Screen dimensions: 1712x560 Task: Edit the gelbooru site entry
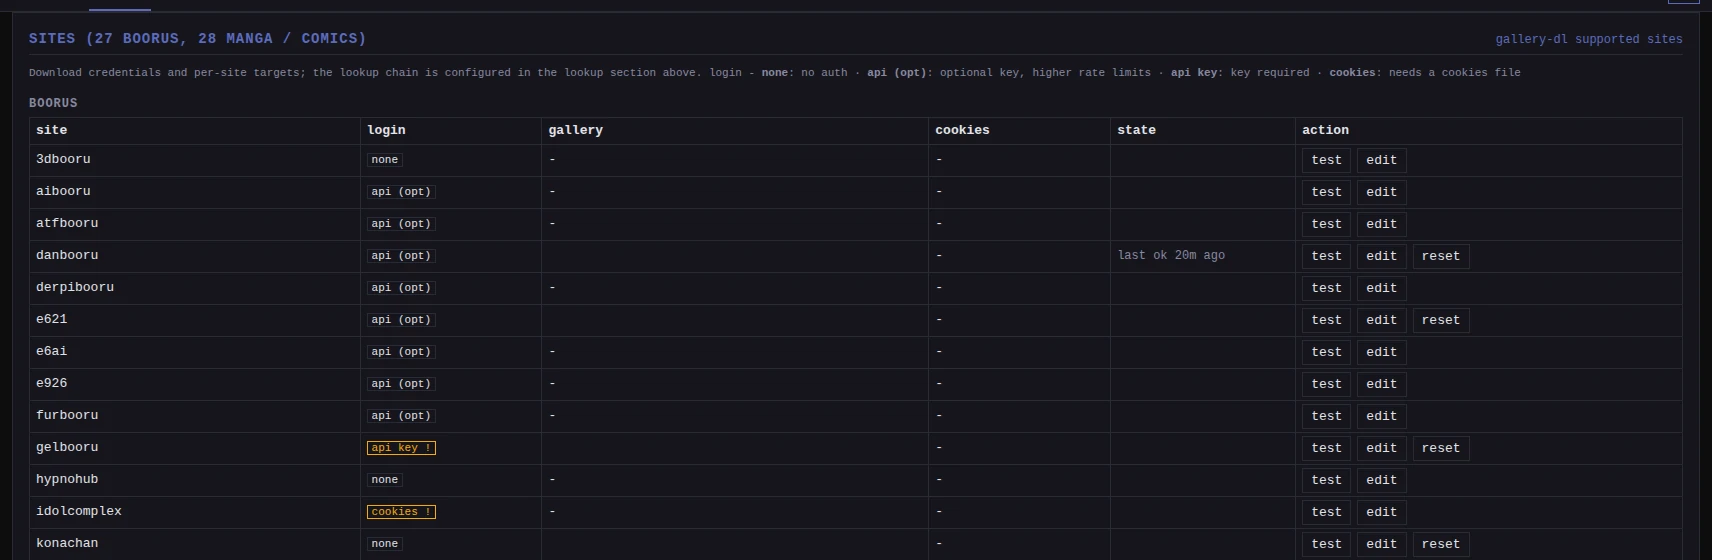[x=1381, y=448]
